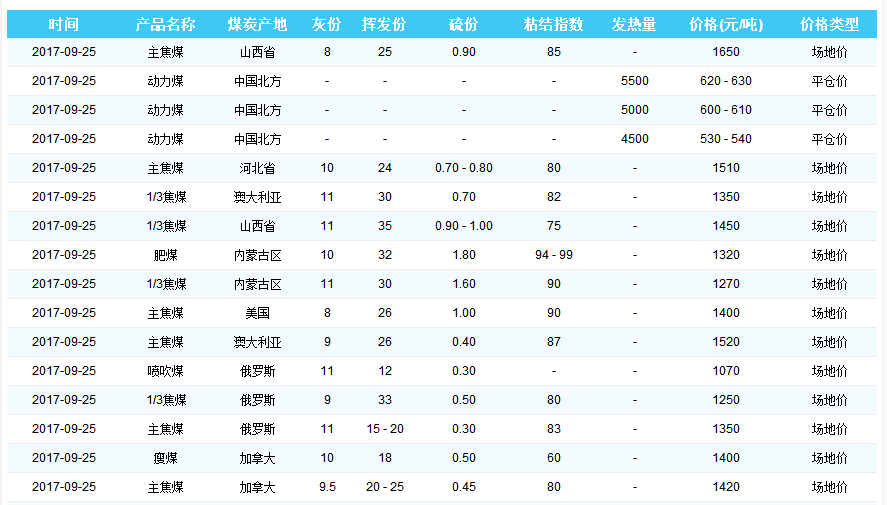Click the 产品名称 column header
Screen dimensions: 887x505
pyautogui.click(x=165, y=24)
